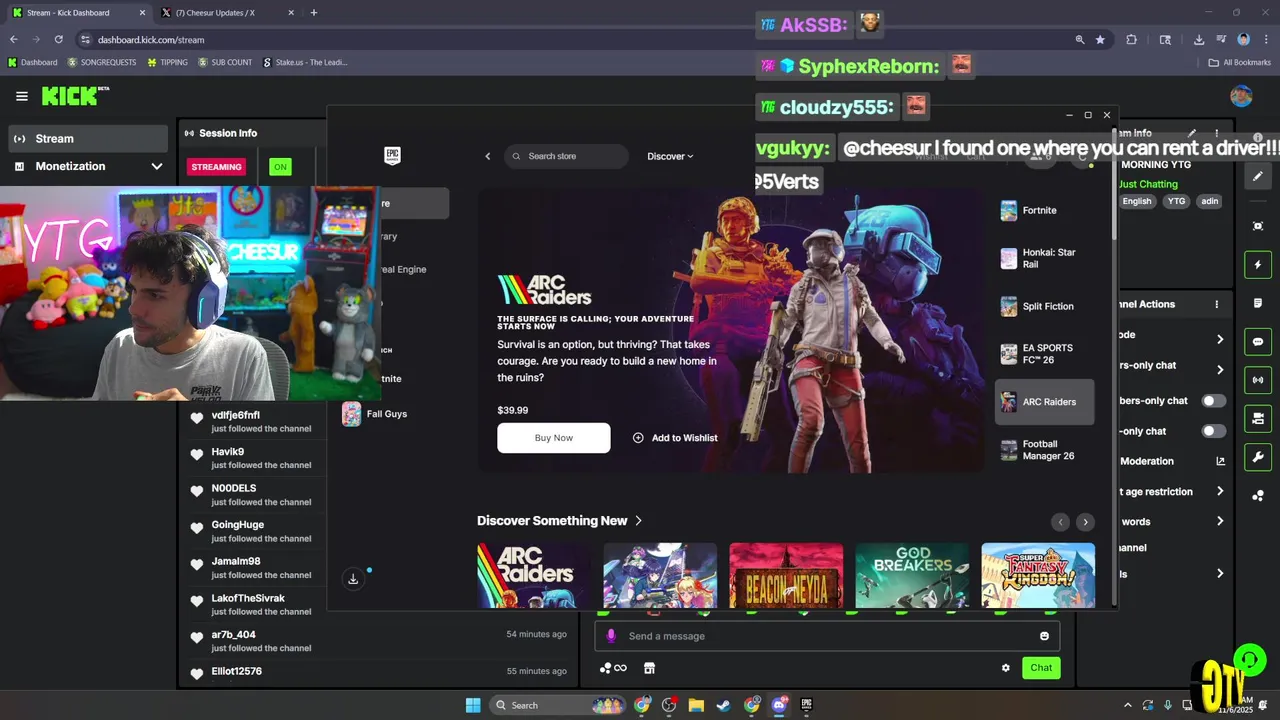This screenshot has height=720, width=1280.
Task: Expand Discover Something New section
Action: pyautogui.click(x=560, y=521)
